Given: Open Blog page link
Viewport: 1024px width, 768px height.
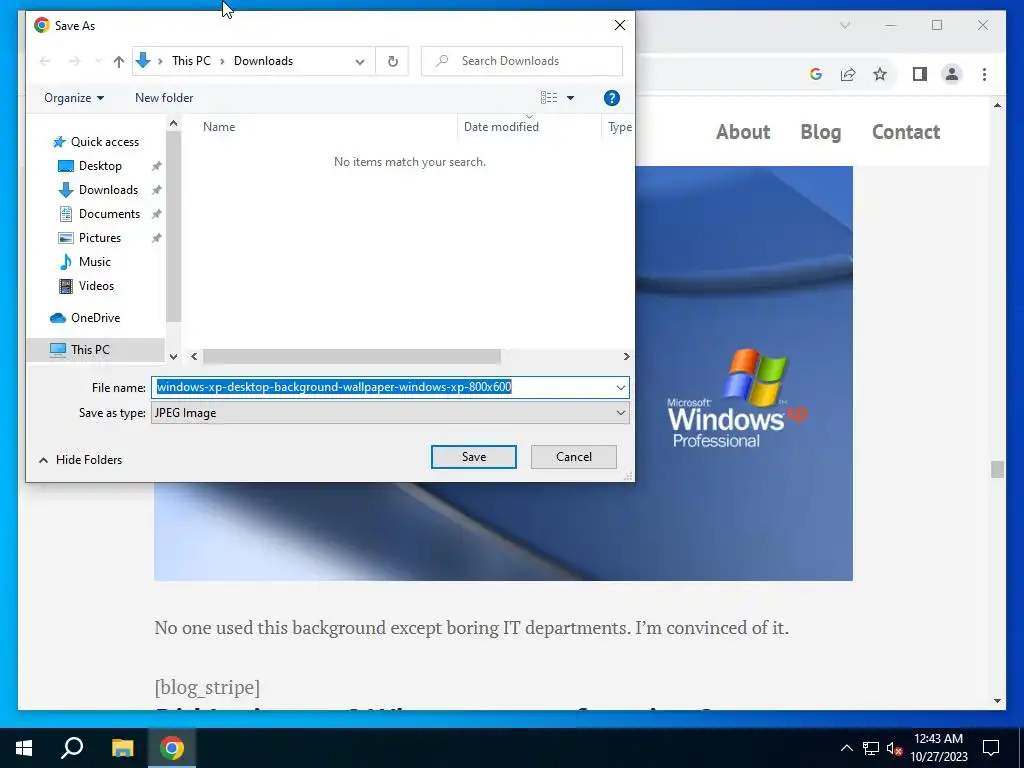Looking at the screenshot, I should coord(820,132).
